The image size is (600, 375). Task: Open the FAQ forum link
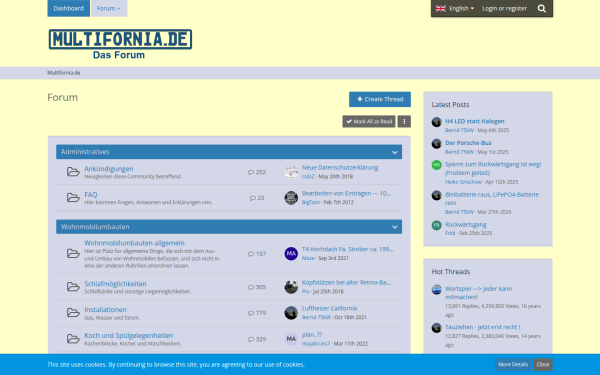pyautogui.click(x=91, y=194)
